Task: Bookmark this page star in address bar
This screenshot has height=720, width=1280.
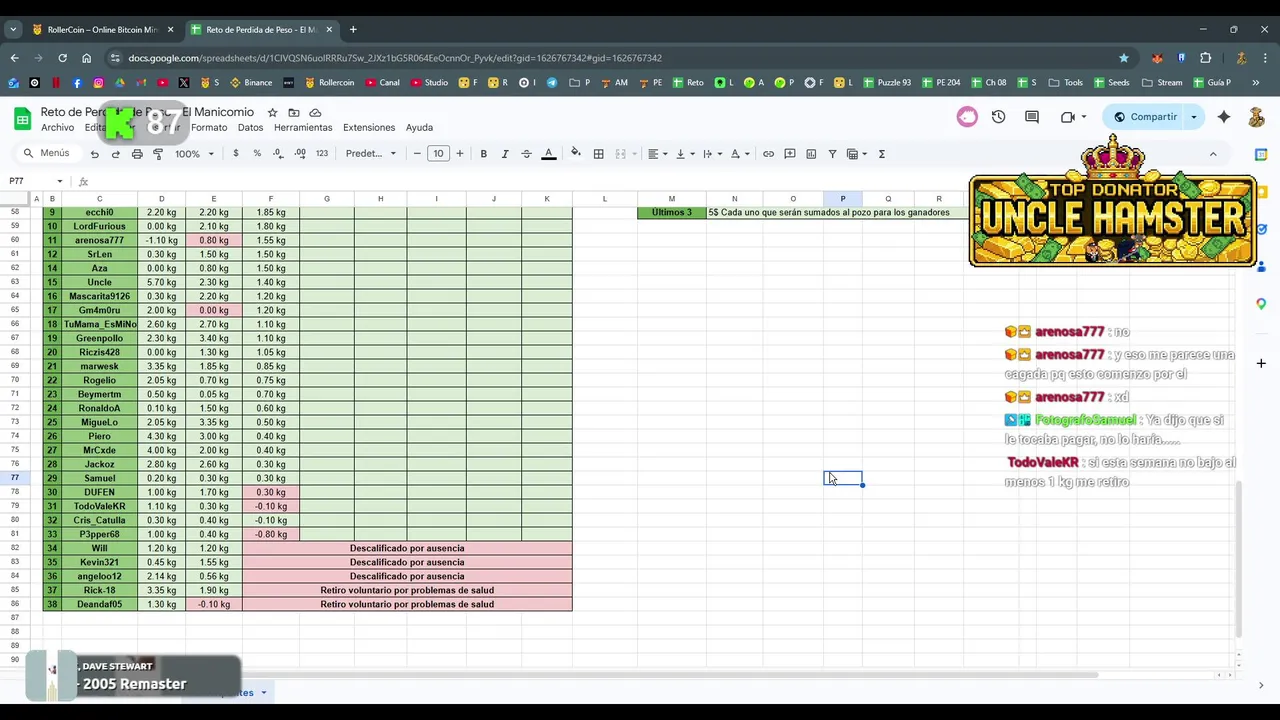Action: [1124, 58]
